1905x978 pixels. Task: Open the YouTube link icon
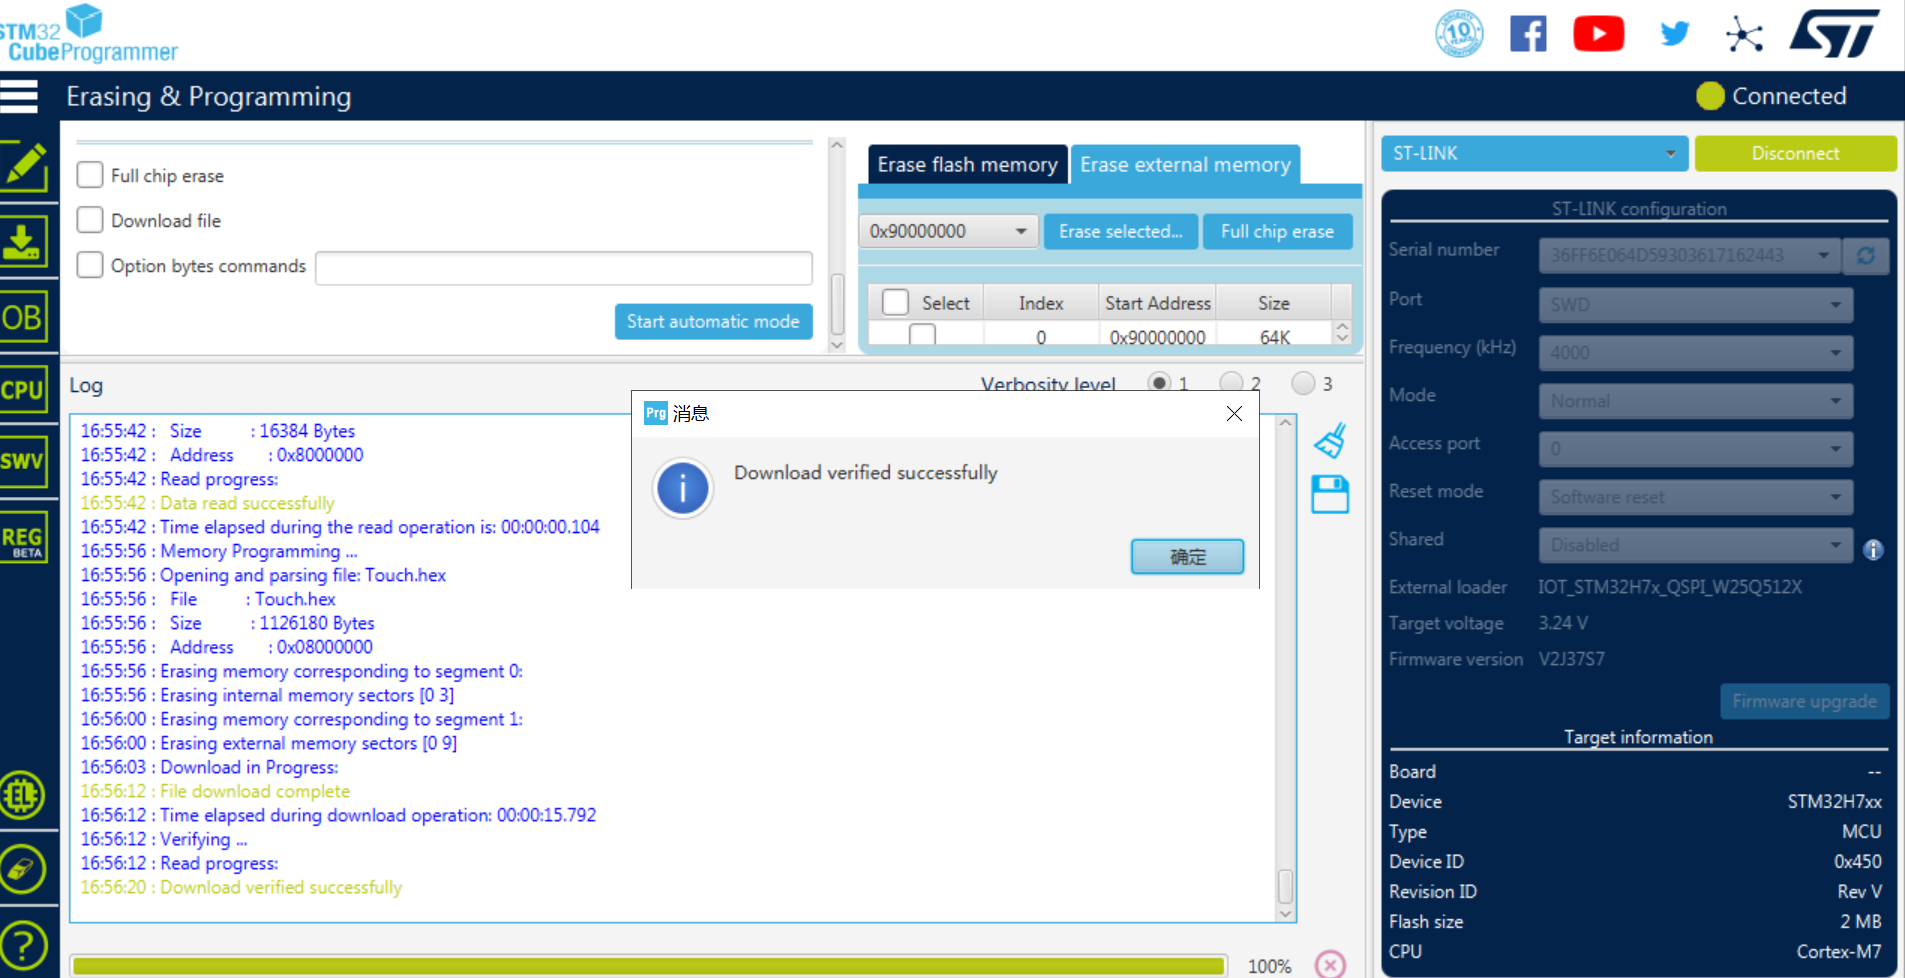tap(1598, 34)
